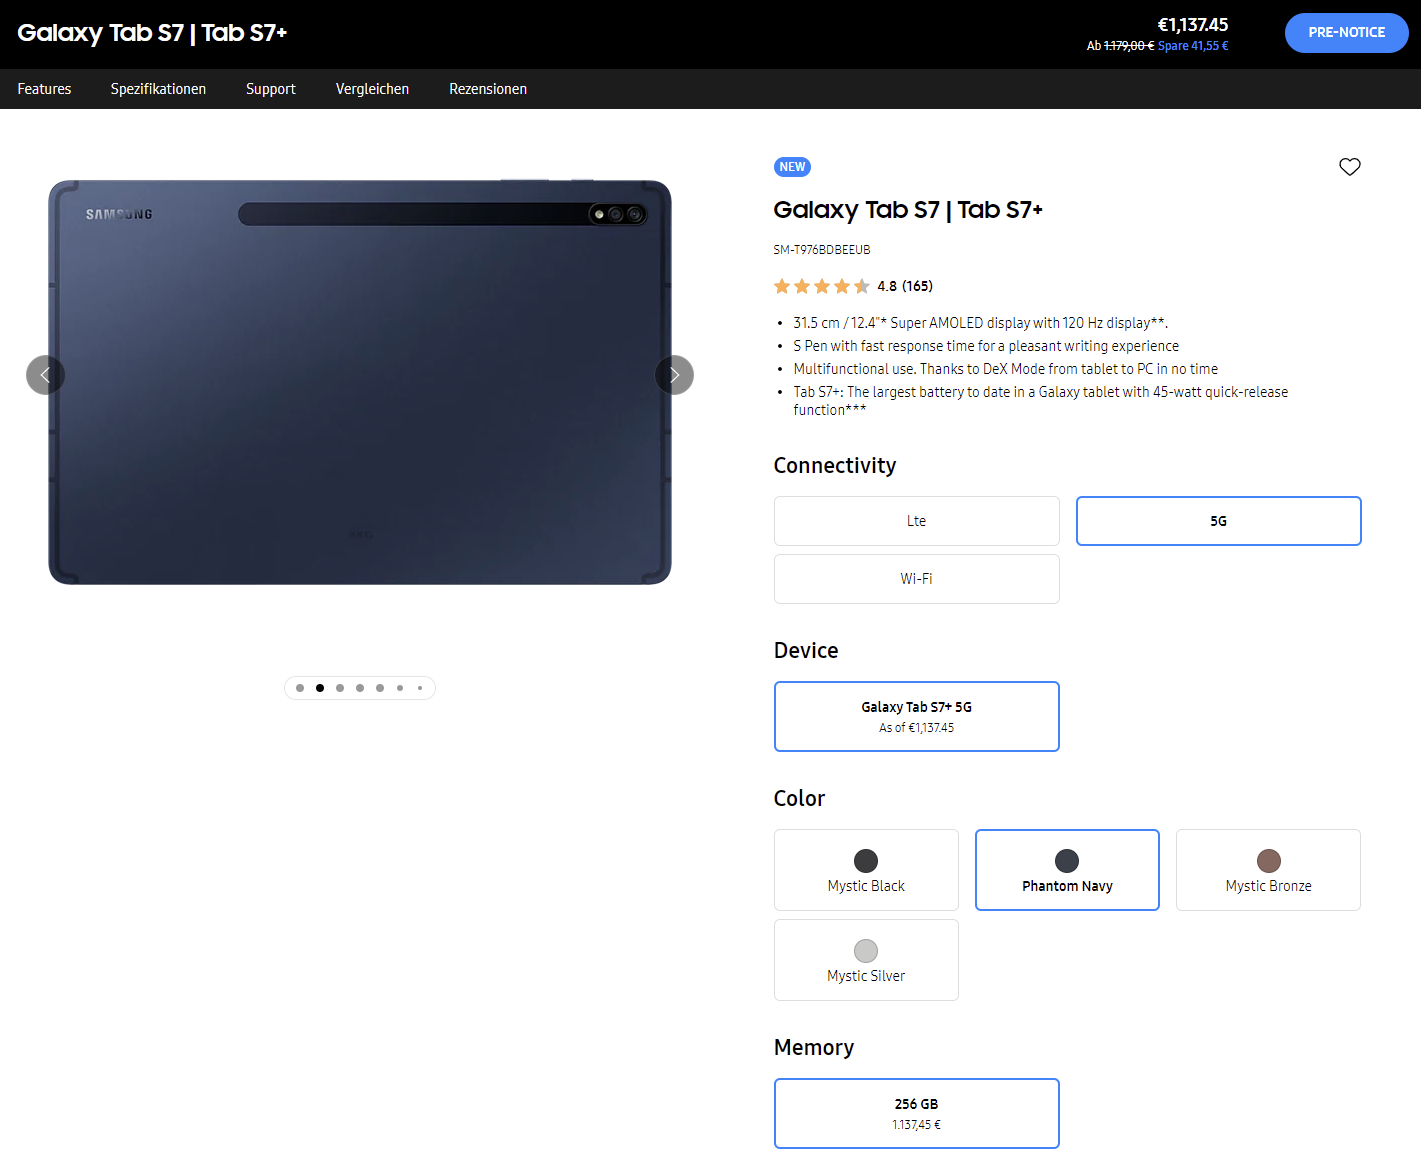1421x1173 pixels.
Task: Open the Vergleichen tab
Action: click(372, 89)
